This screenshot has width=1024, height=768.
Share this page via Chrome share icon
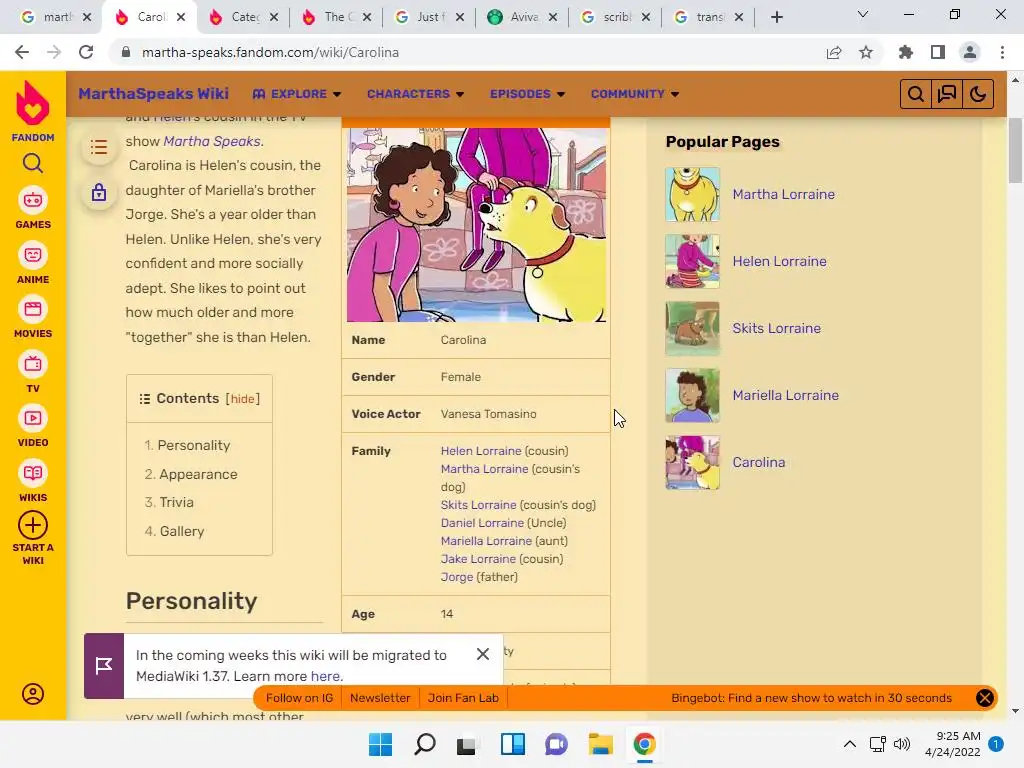[x=834, y=52]
